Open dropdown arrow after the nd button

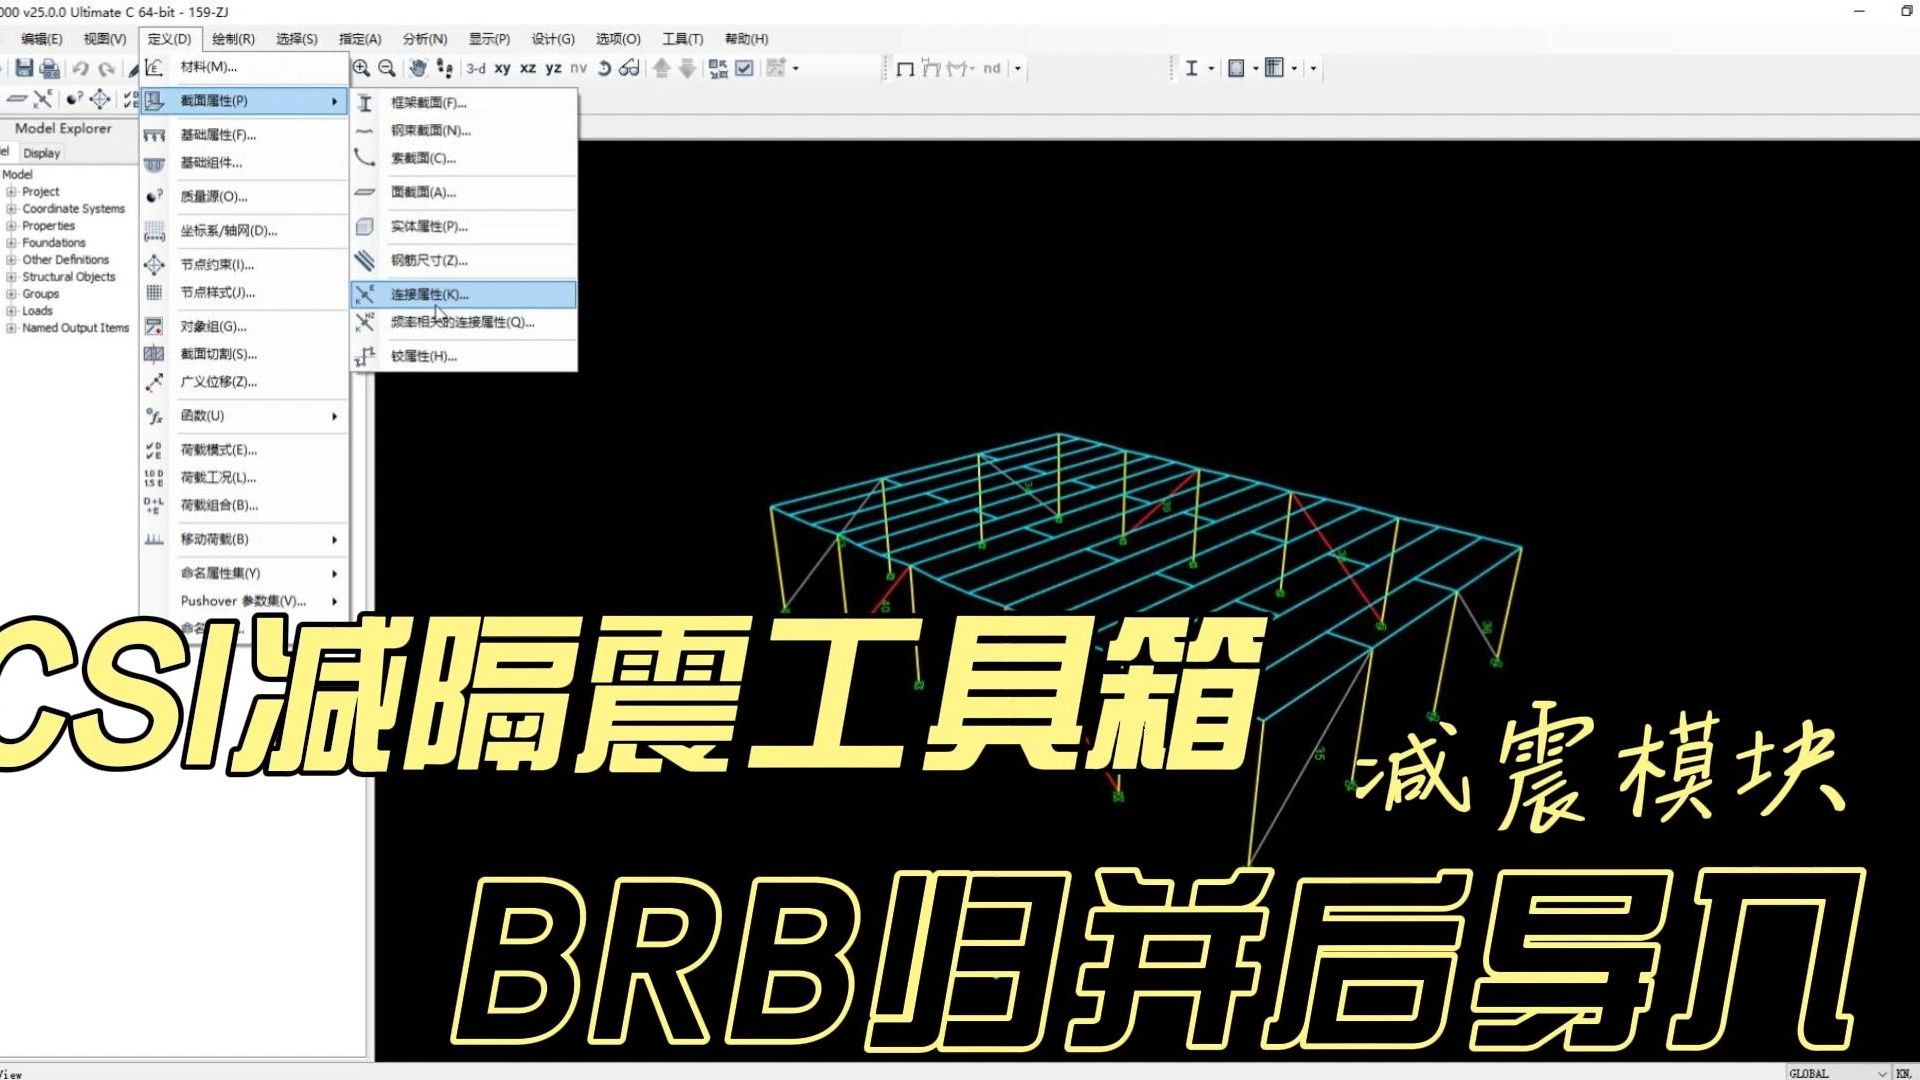click(1018, 68)
